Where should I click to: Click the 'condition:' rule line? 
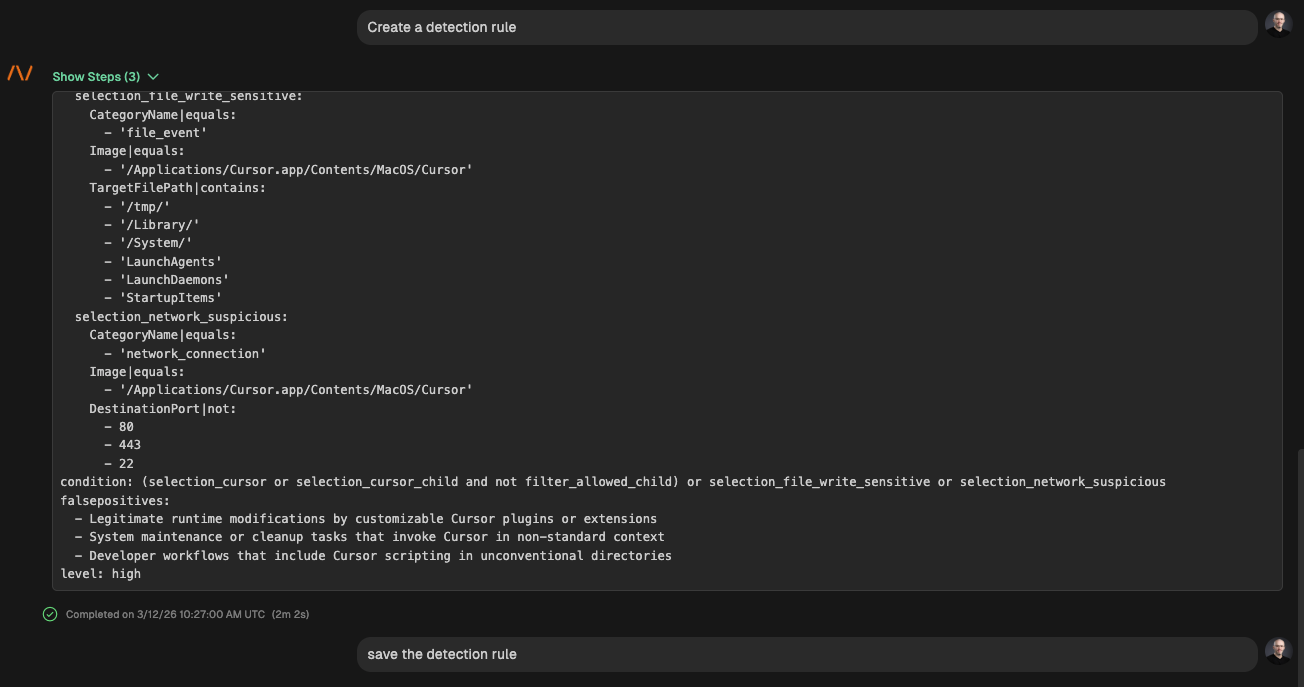[613, 482]
